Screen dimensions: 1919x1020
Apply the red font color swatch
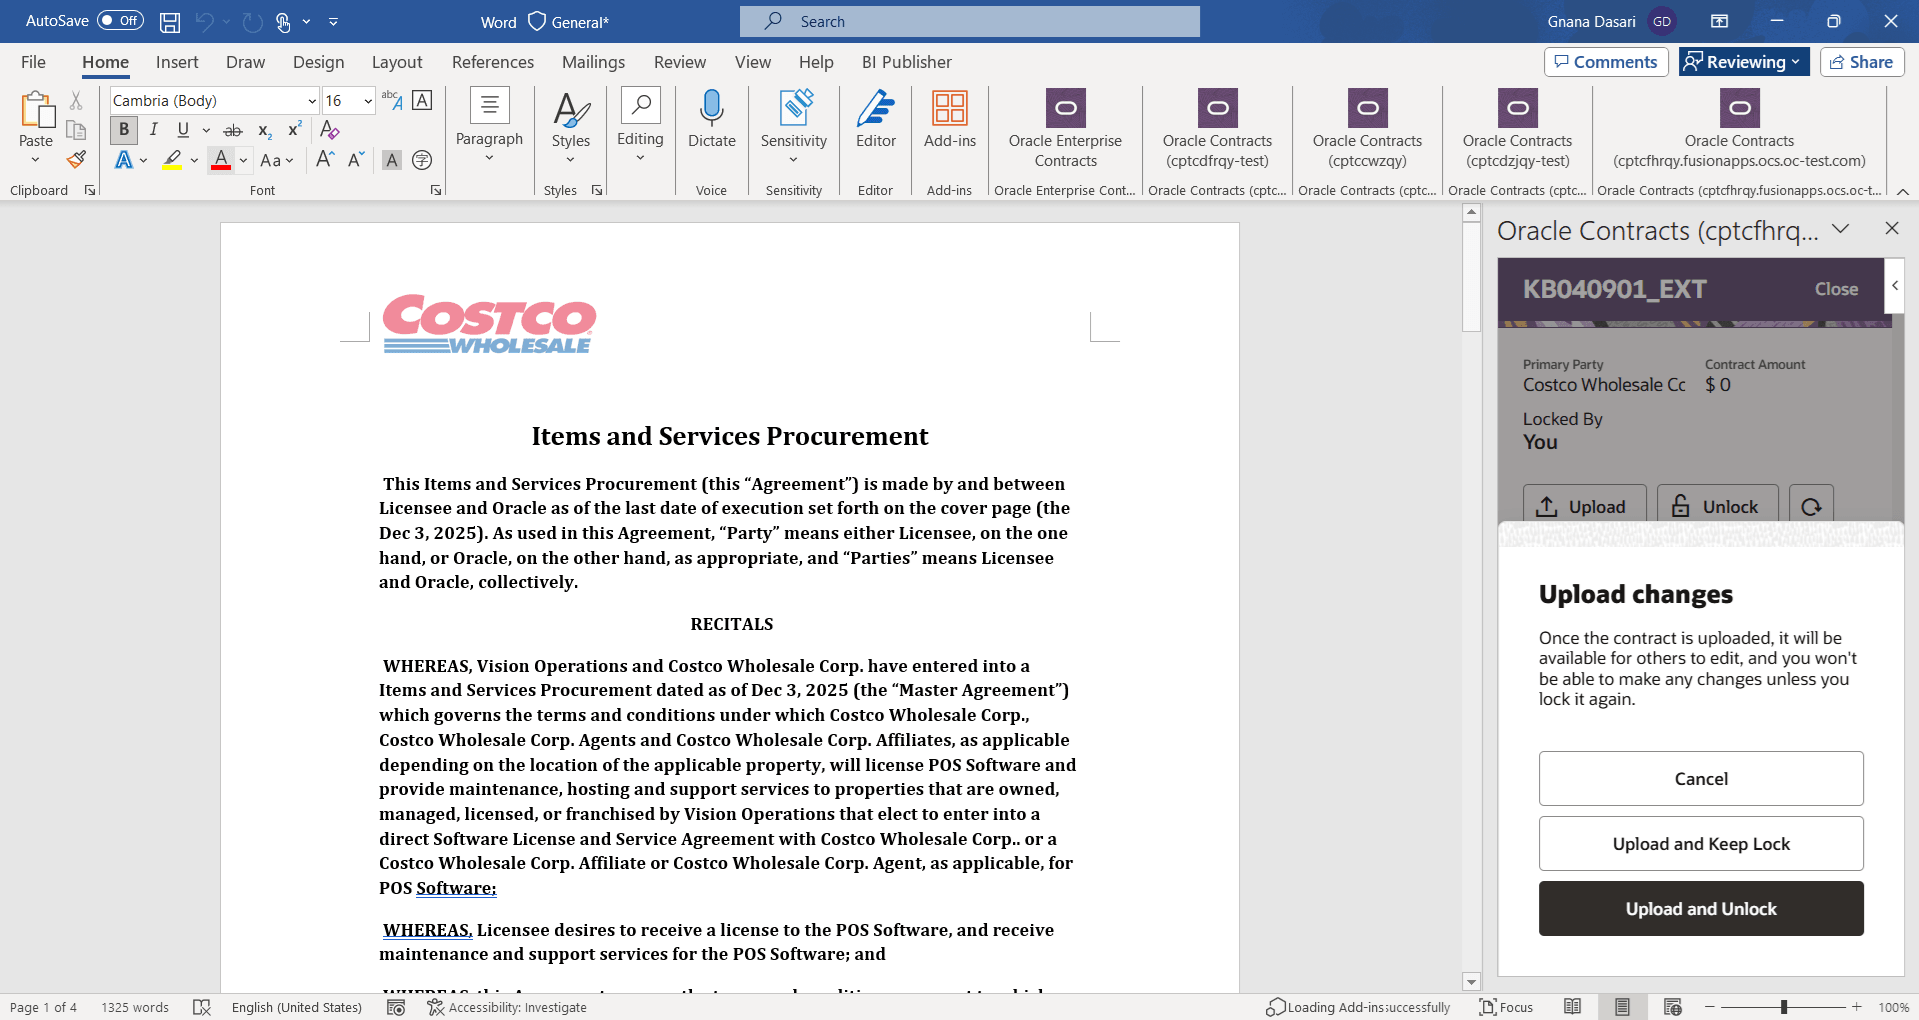[221, 160]
